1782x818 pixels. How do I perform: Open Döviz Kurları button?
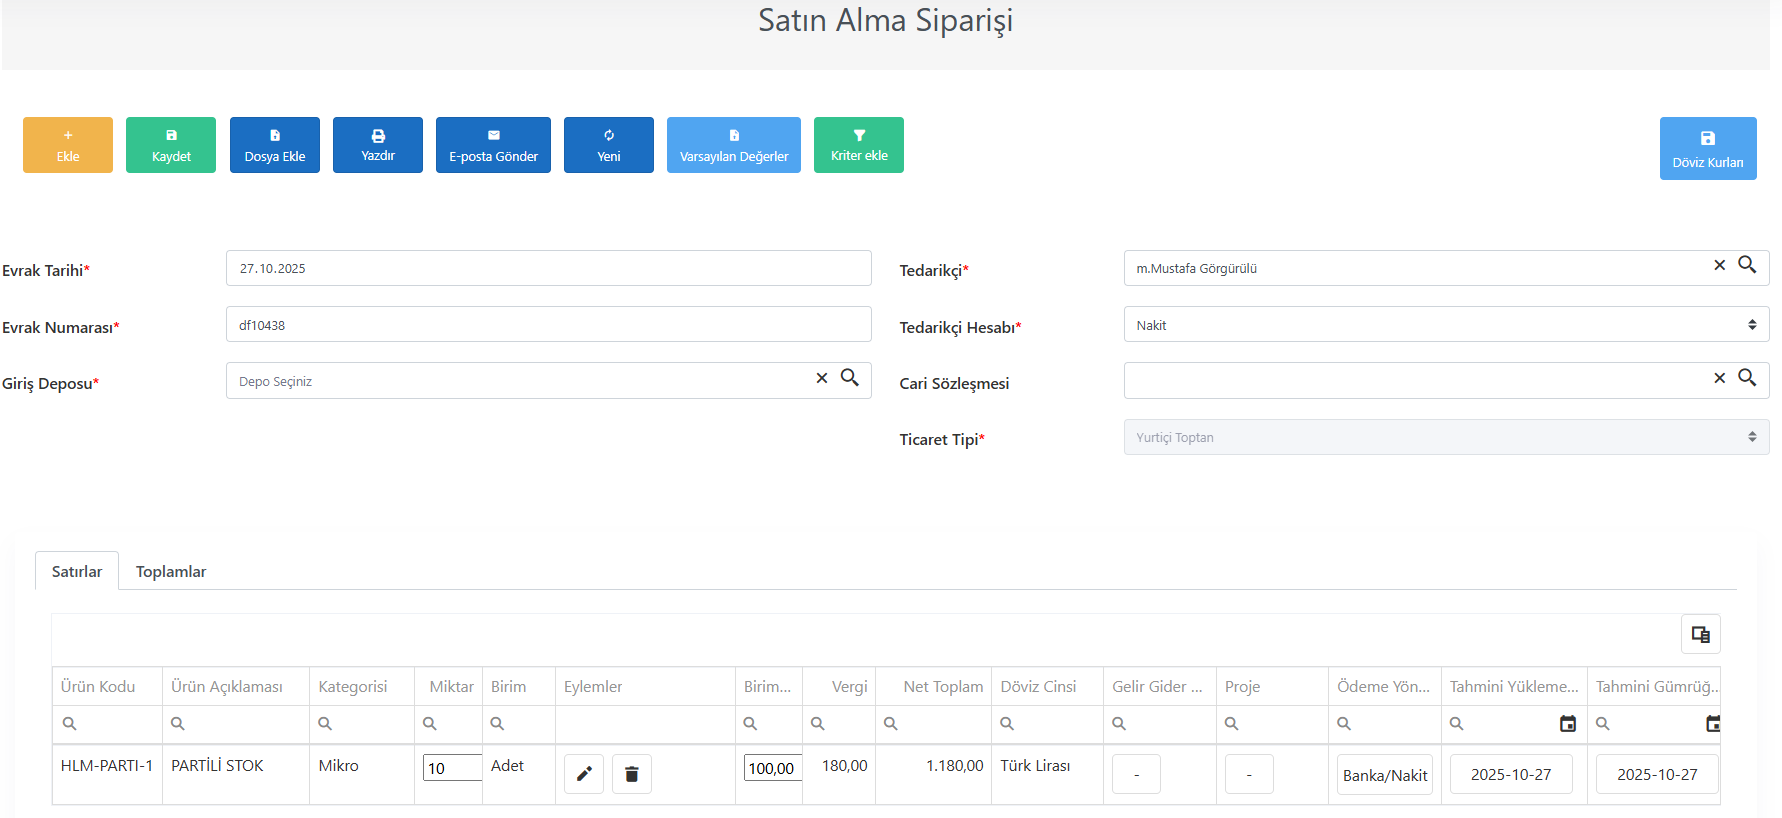[1708, 148]
